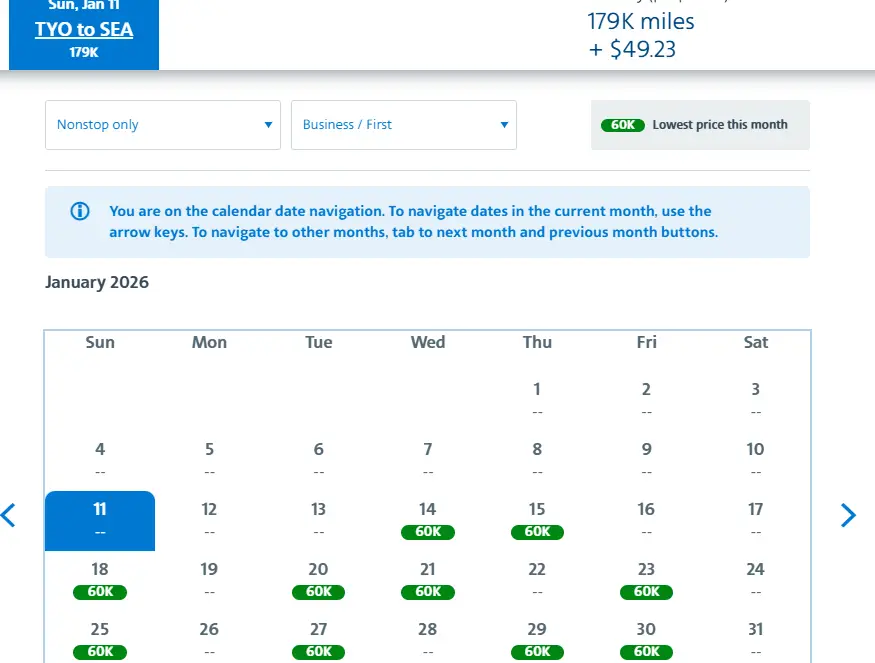The height and width of the screenshot is (663, 875).
Task: Go to previous month using left arrow
Action: tap(9, 515)
